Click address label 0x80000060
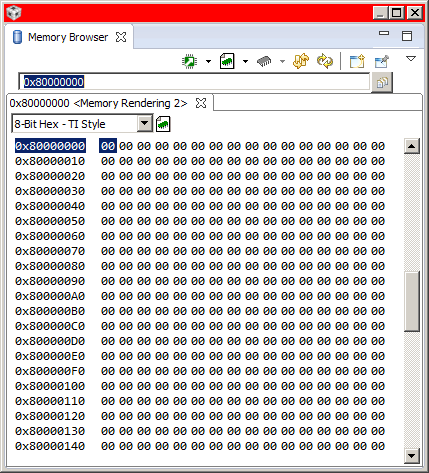Screen dimensions: 429x473 (x=50, y=236)
